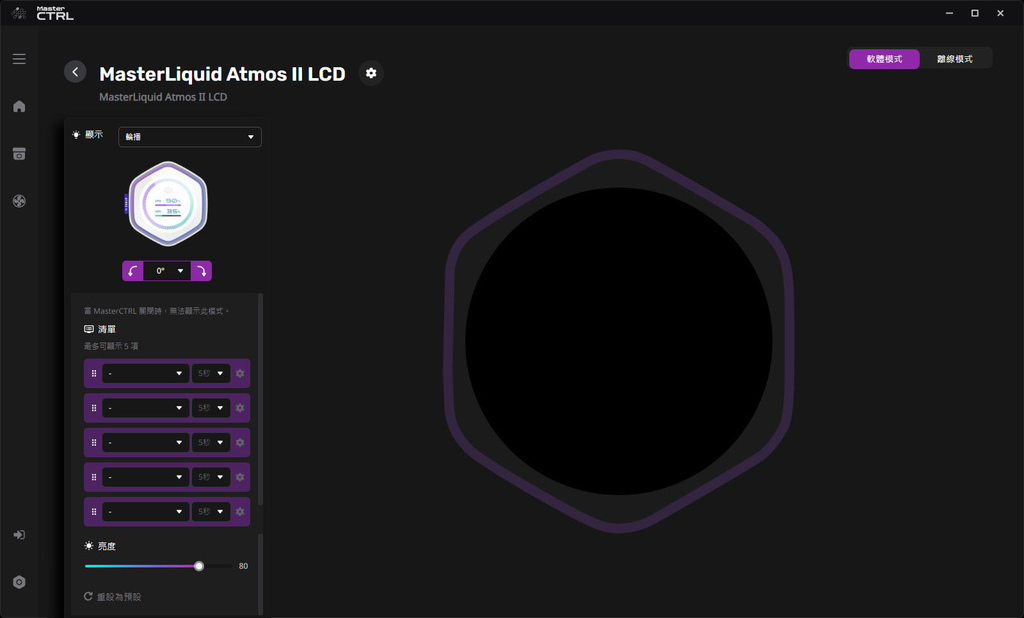Click the brightness sun icon
1024x618 pixels.
(89, 545)
